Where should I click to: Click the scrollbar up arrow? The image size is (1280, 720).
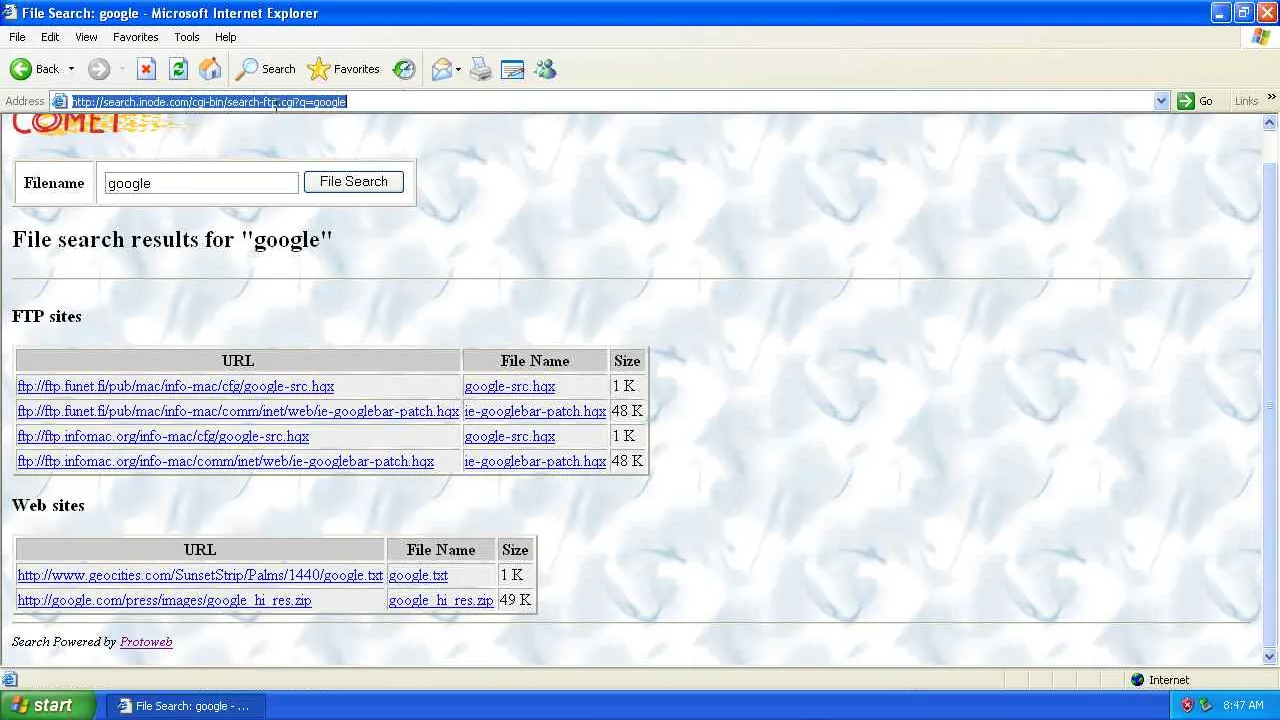tap(1271, 124)
